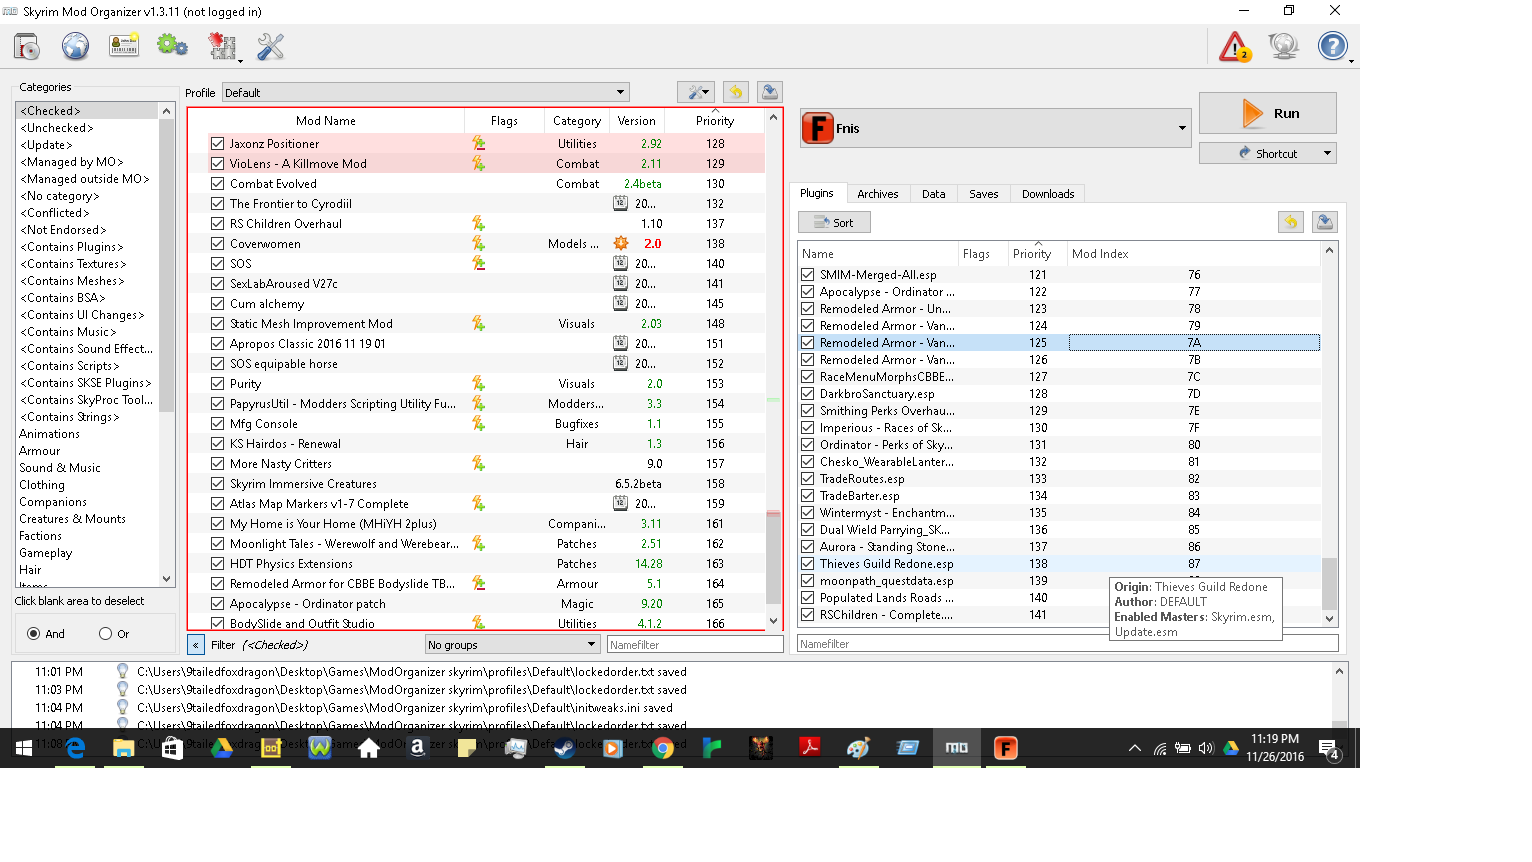Image resolution: width=1532 pixels, height=862 pixels.
Task: Click the flag icon for Jaxonz Positioner
Action: [x=479, y=144]
